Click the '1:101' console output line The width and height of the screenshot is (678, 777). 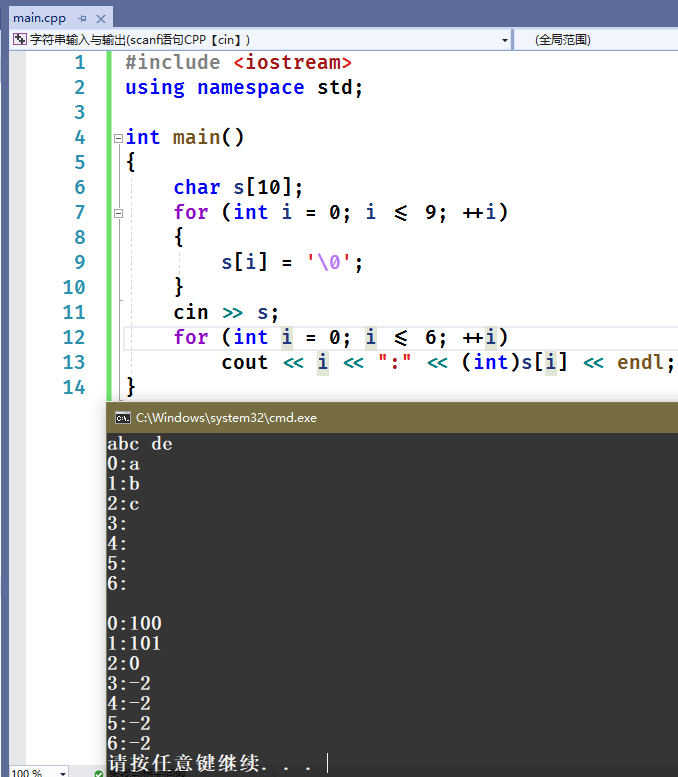134,643
